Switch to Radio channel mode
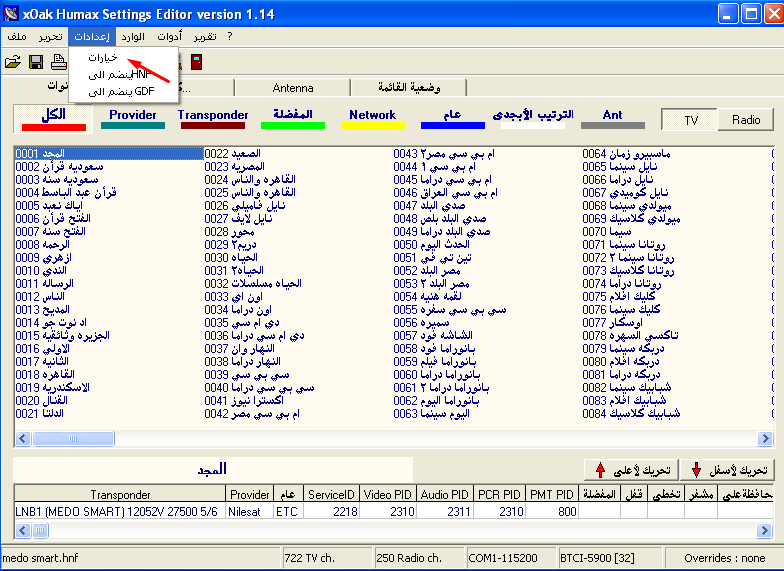Viewport: 784px width, 571px height. (x=746, y=120)
